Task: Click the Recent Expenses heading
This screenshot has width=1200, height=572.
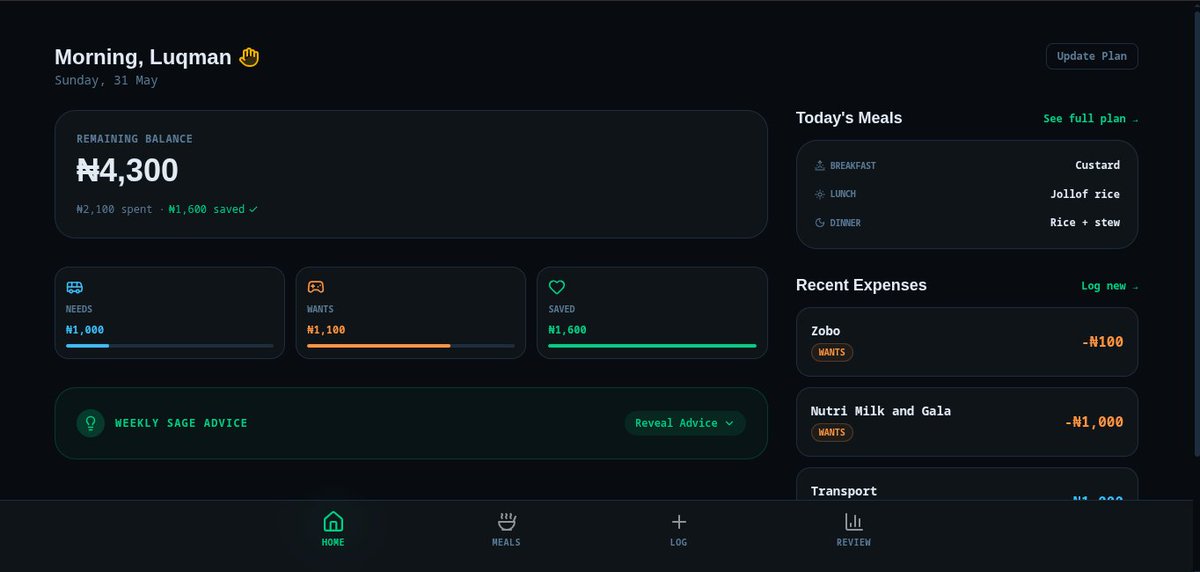Action: 861,285
